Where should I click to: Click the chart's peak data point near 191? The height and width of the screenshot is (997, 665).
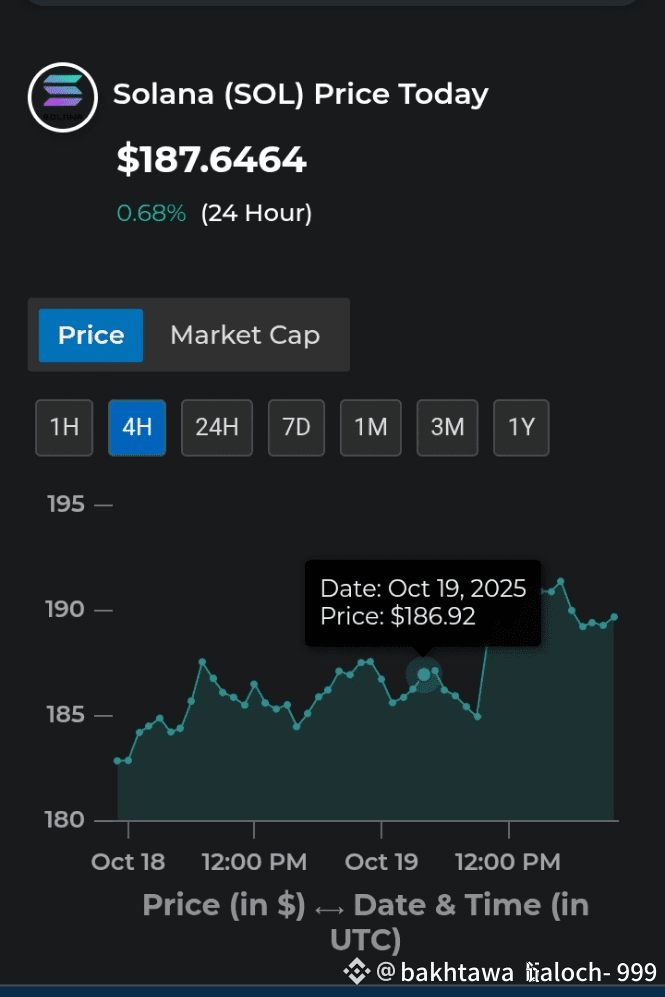pyautogui.click(x=561, y=581)
